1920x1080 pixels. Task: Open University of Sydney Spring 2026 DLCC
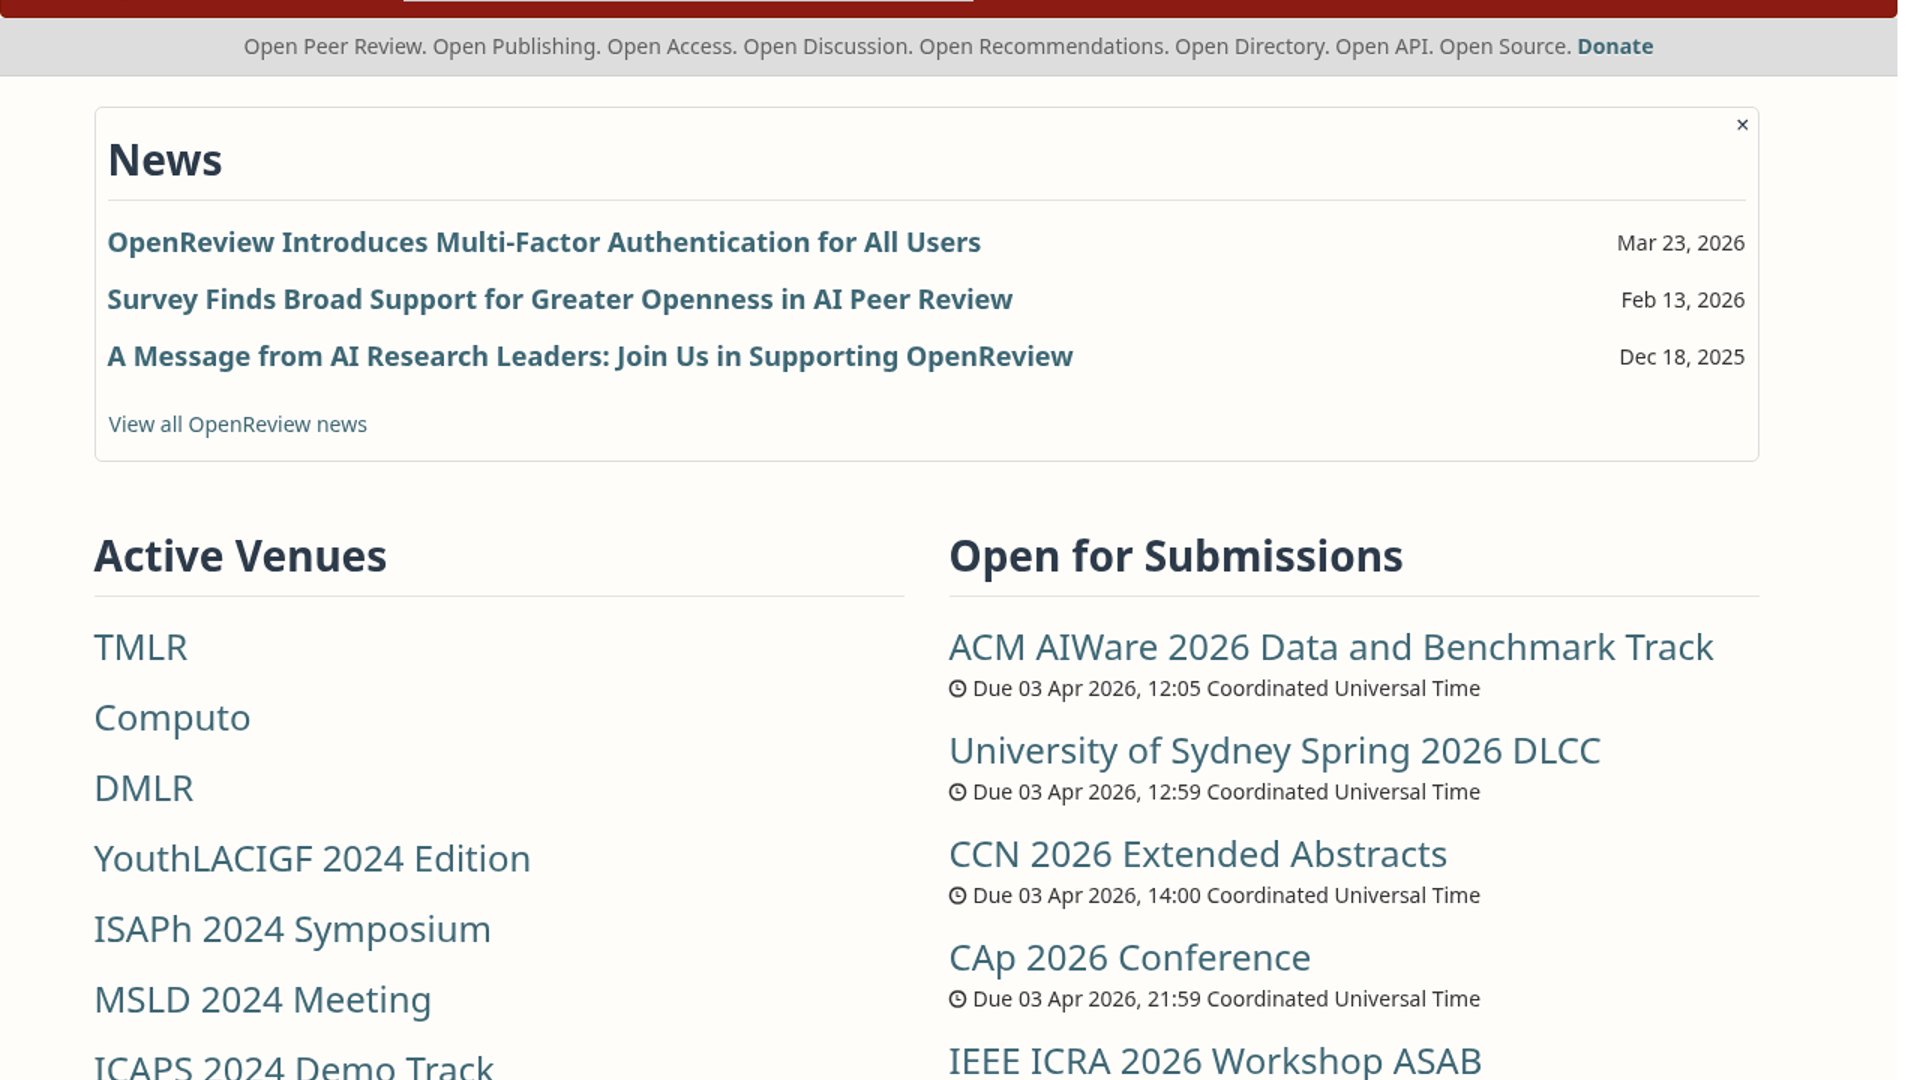[x=1274, y=751]
